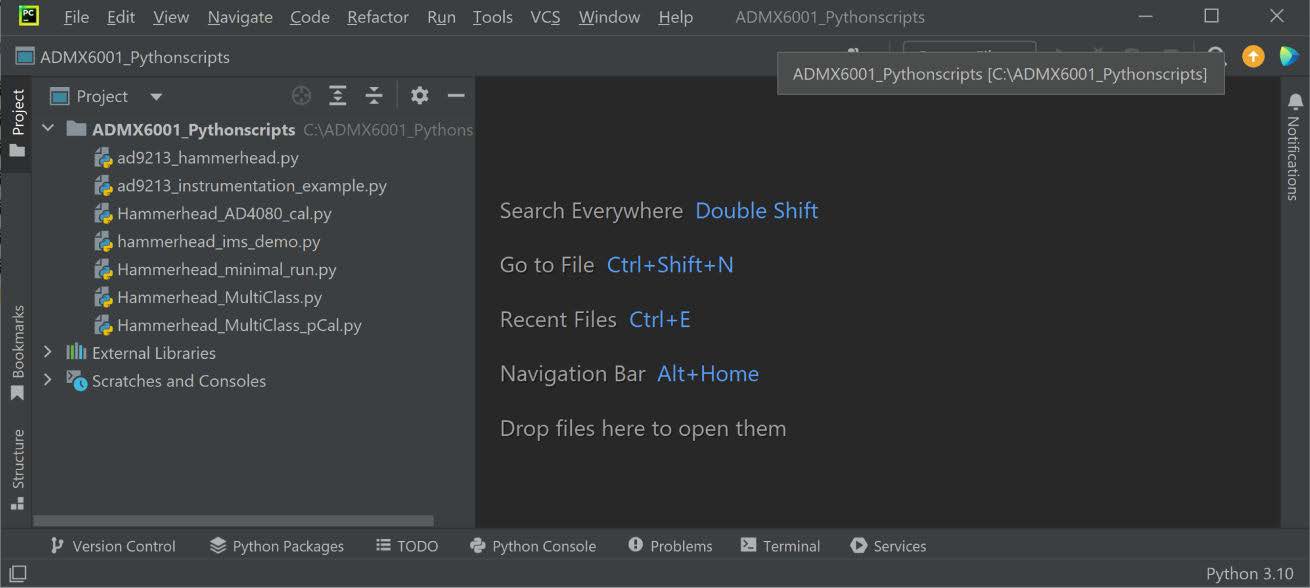Viewport: 1310px width, 588px height.
Task: Click the Project panel horizontal scrollbar
Action: coord(234,521)
